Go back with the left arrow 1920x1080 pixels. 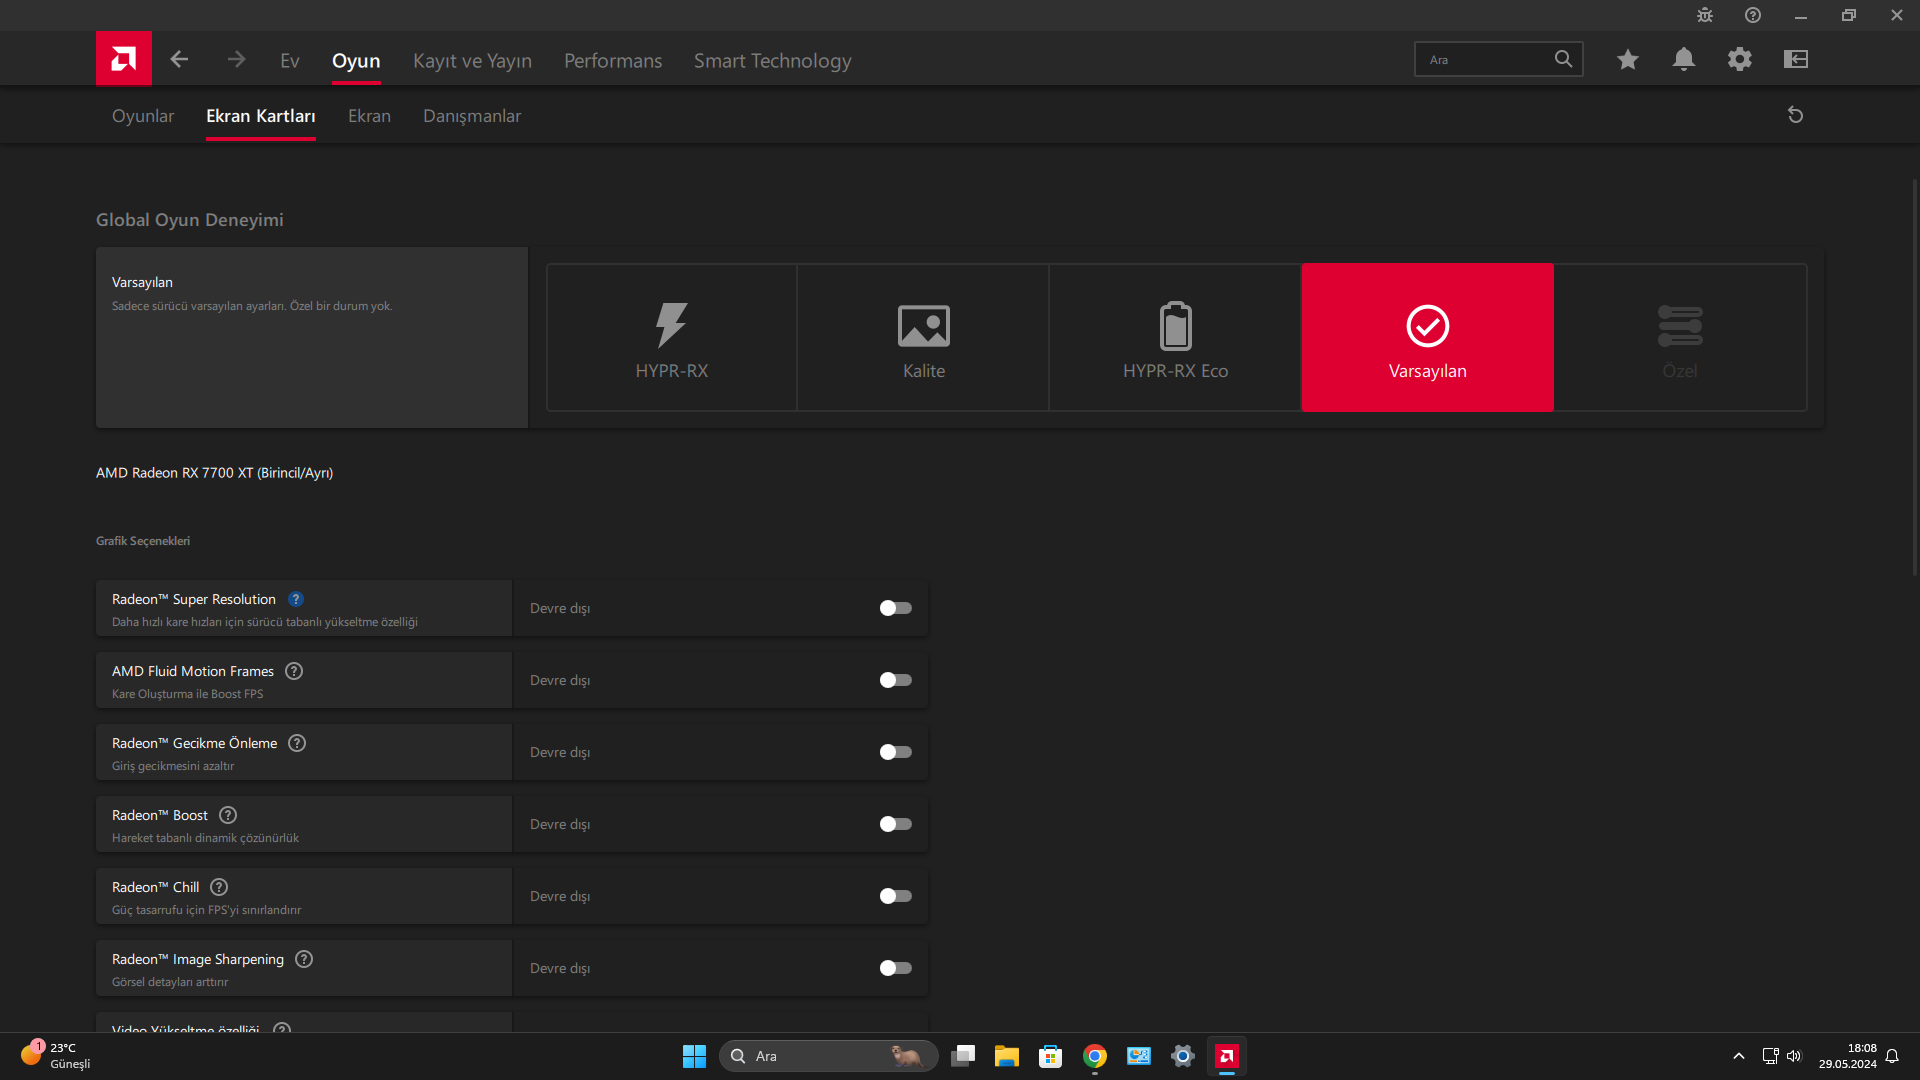[179, 60]
